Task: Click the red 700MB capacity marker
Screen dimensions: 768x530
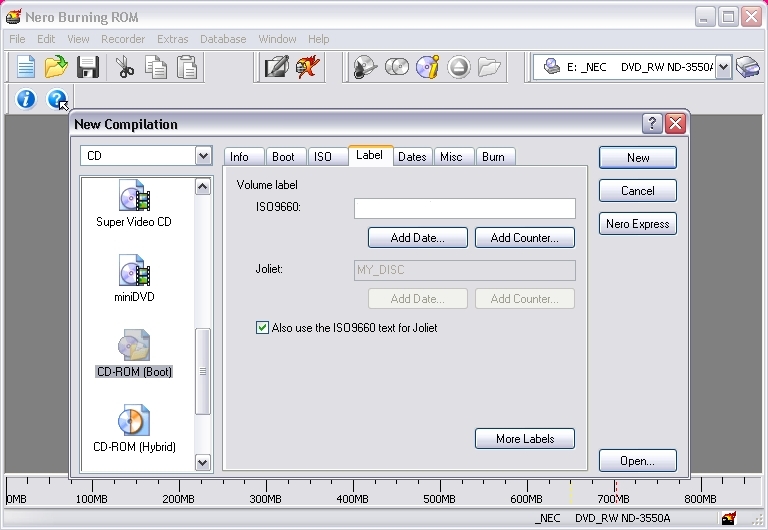Action: [x=616, y=492]
